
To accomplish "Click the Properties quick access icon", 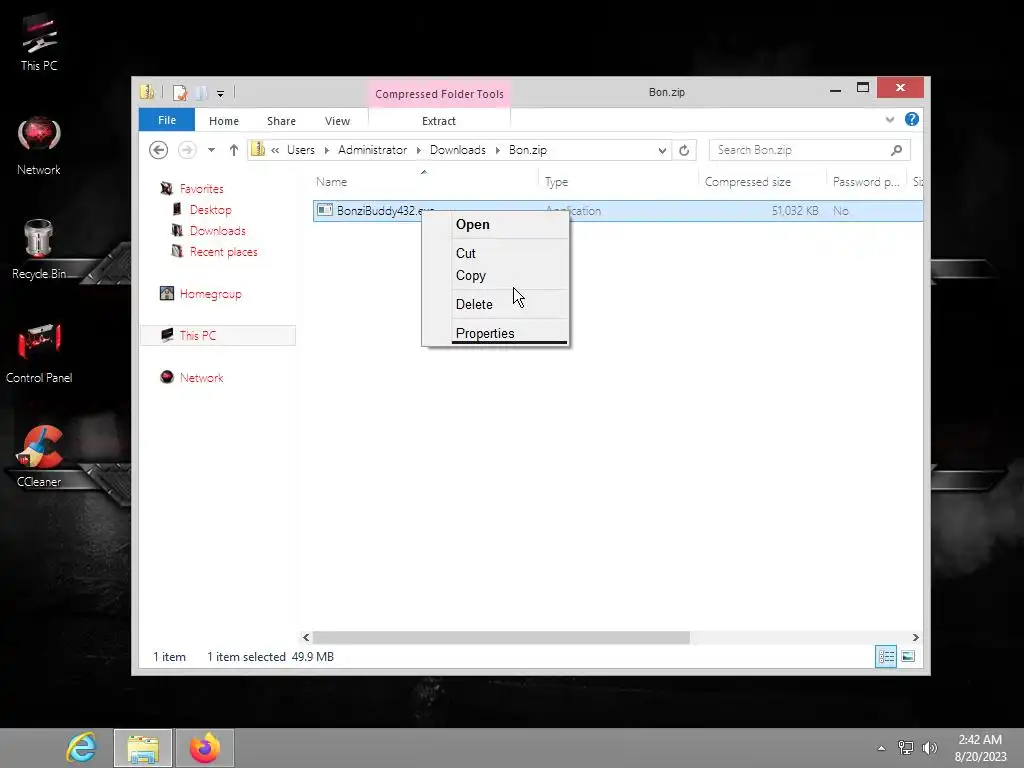I will coord(180,93).
